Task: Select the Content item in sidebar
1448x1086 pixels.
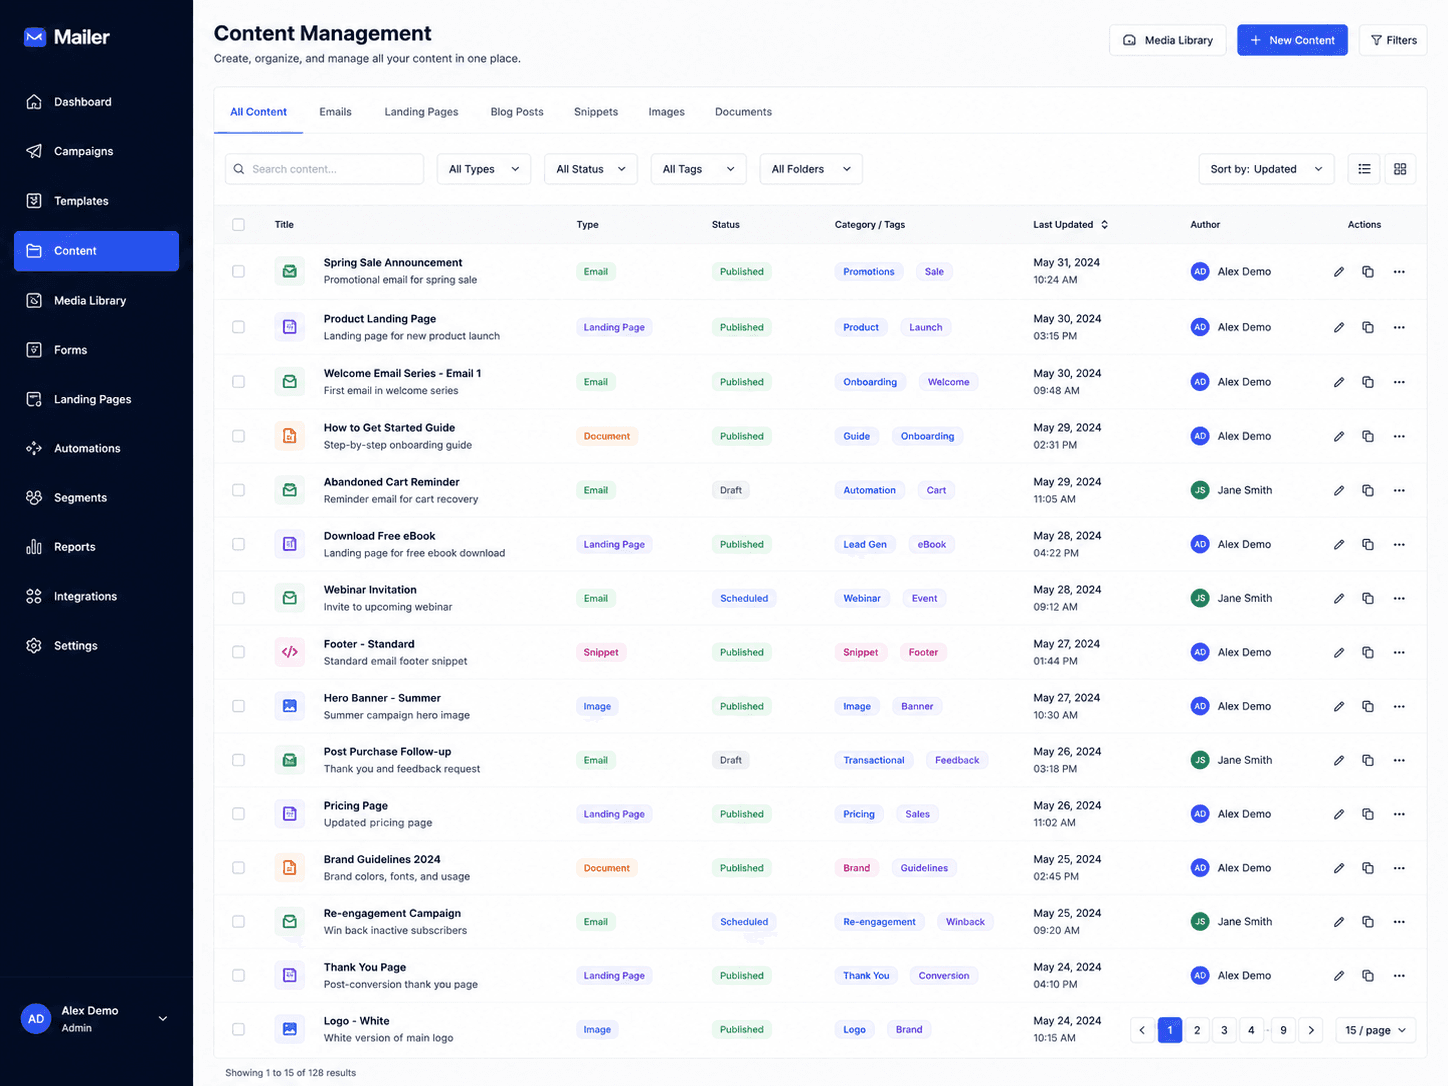Action: 96,251
